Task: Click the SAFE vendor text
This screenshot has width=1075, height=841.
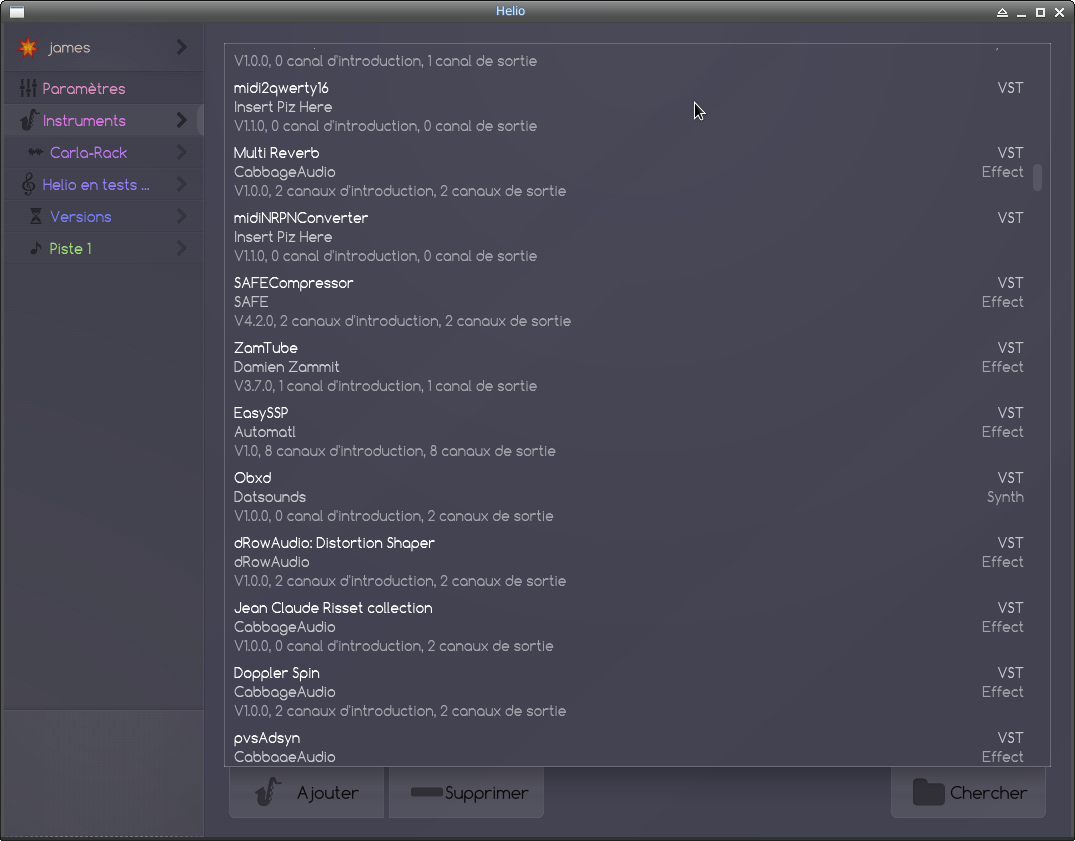Action: [251, 302]
